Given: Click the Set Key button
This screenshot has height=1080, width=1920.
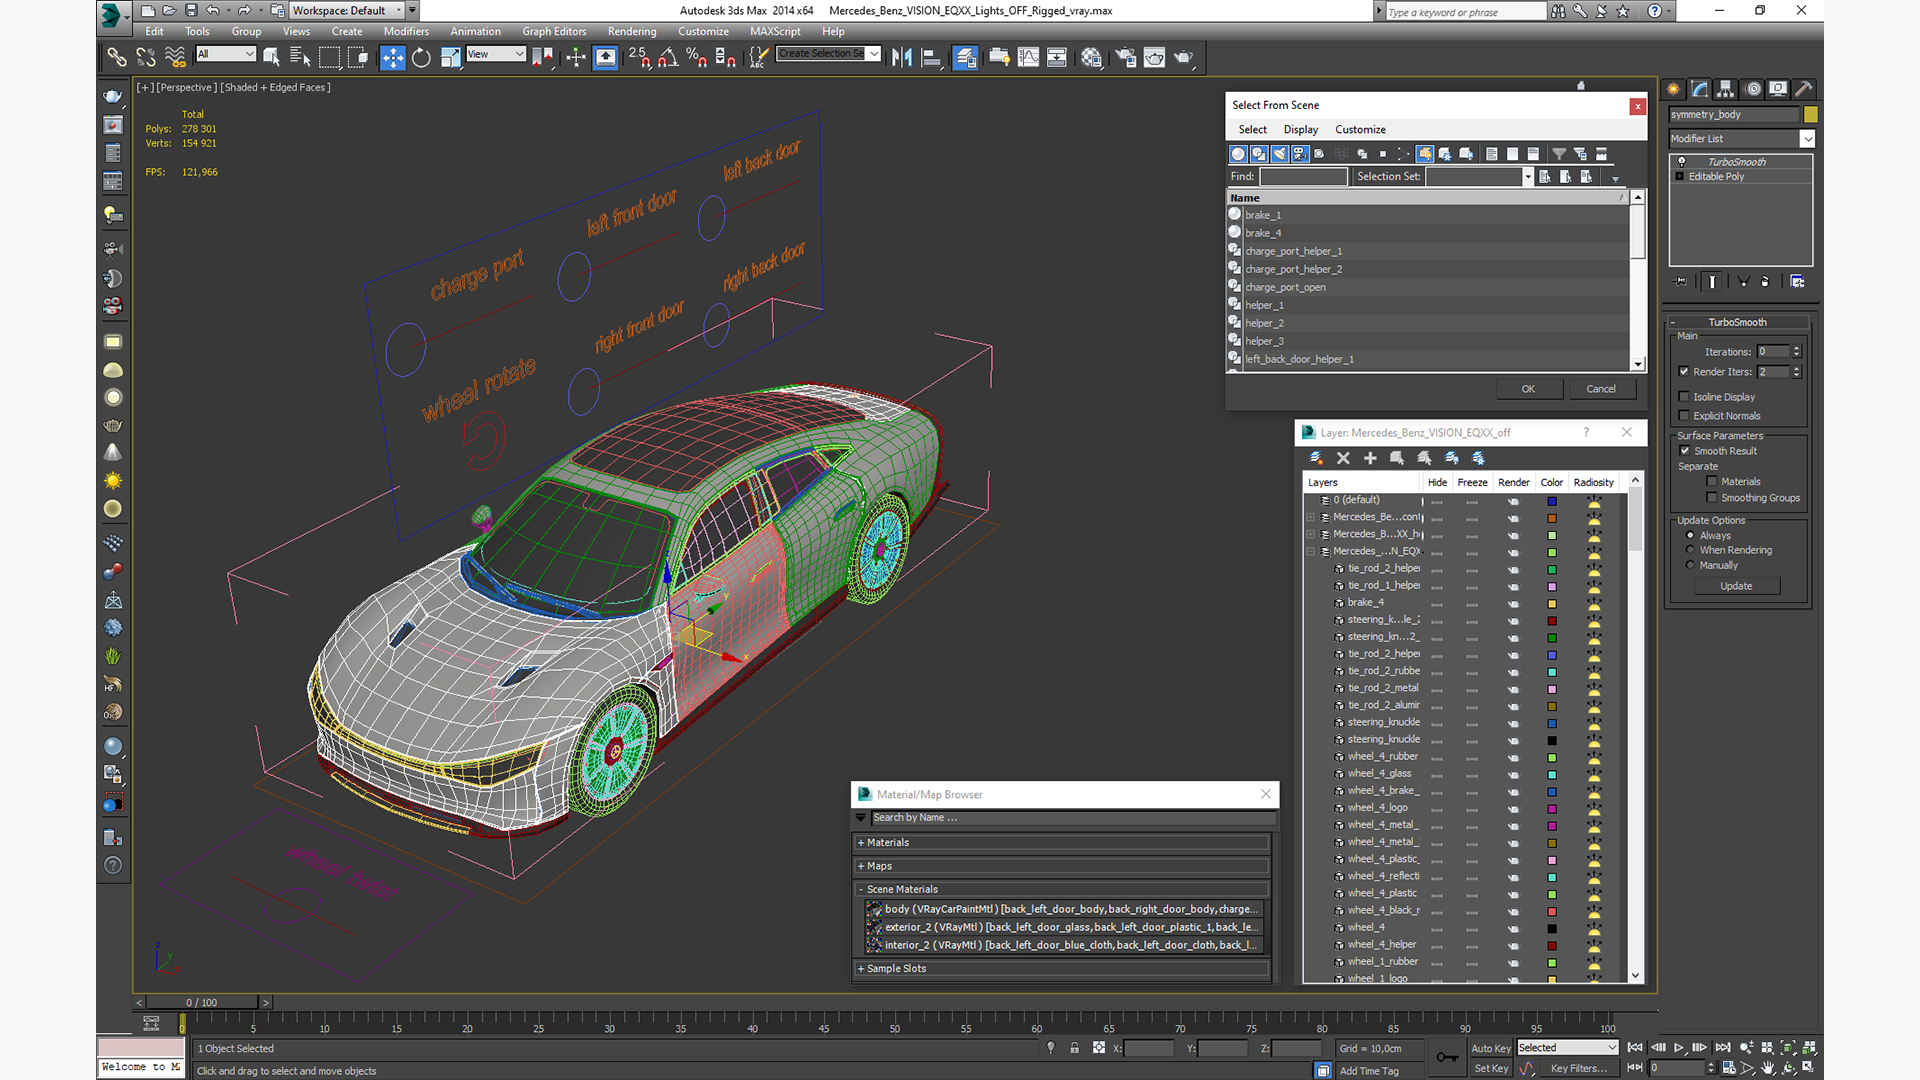Looking at the screenshot, I should 1491,1068.
